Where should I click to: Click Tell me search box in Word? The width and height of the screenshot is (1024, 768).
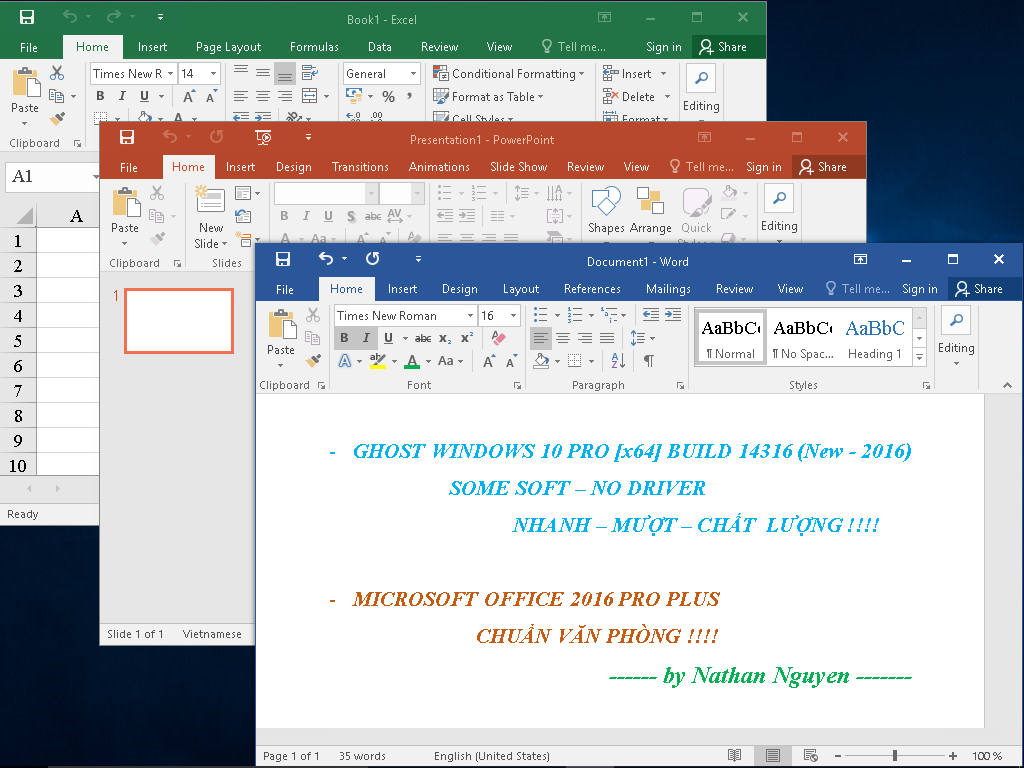coord(857,289)
